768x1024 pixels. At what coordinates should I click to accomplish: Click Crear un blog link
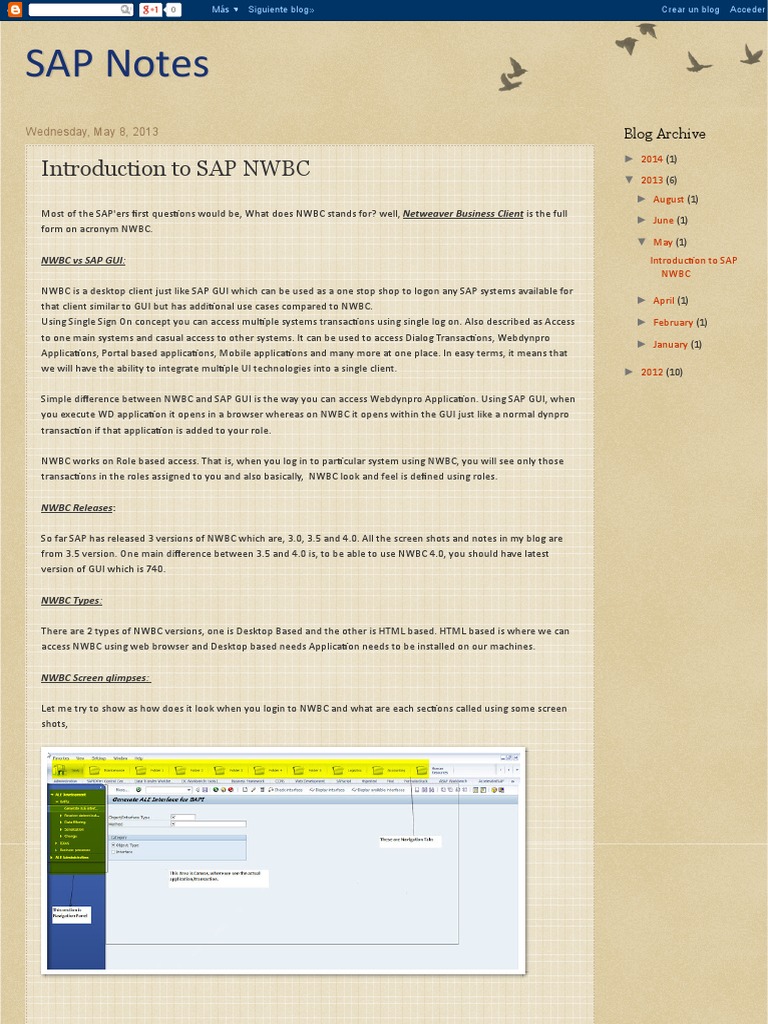click(690, 10)
